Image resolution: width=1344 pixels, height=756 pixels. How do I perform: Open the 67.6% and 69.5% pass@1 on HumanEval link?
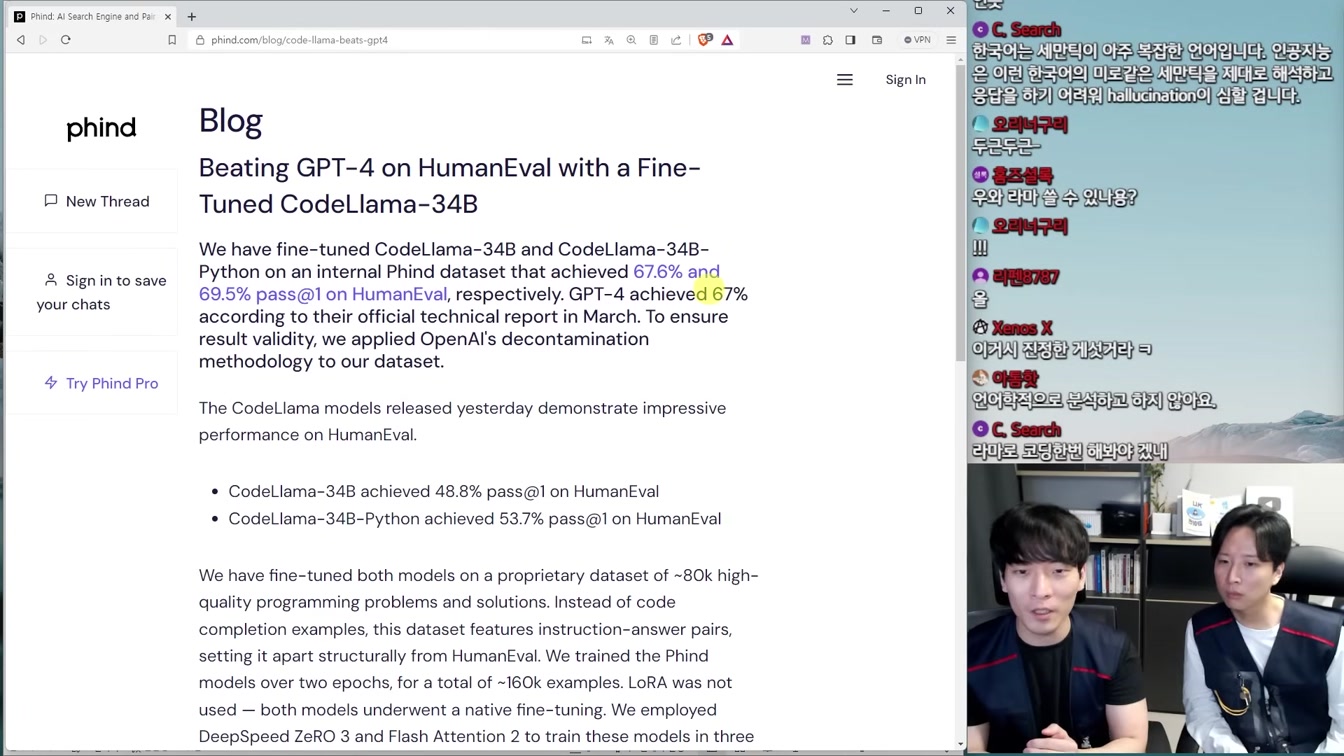459,283
